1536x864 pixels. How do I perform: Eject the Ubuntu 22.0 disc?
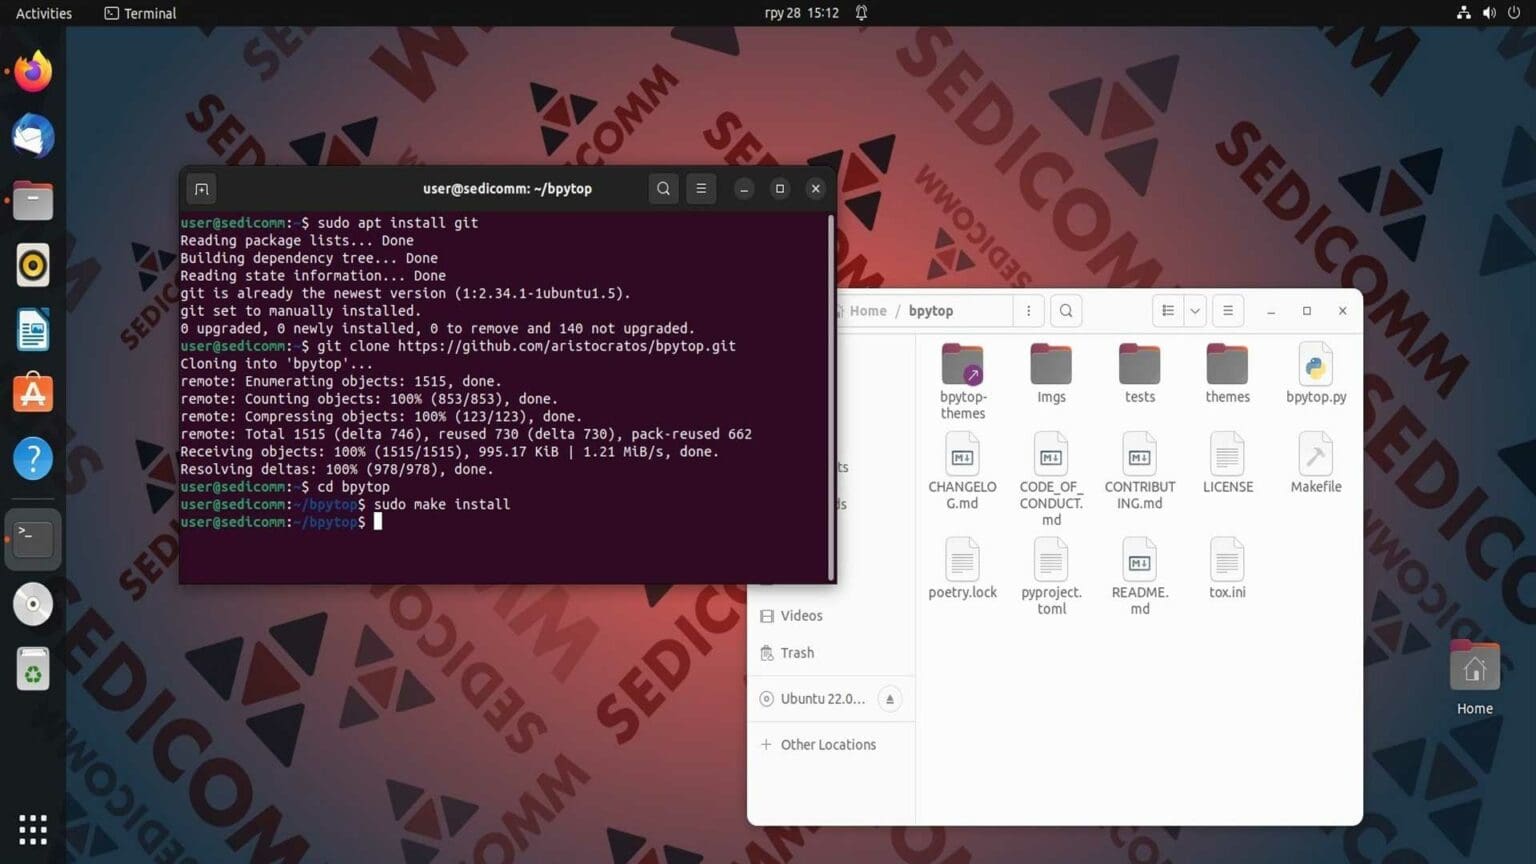(x=889, y=699)
